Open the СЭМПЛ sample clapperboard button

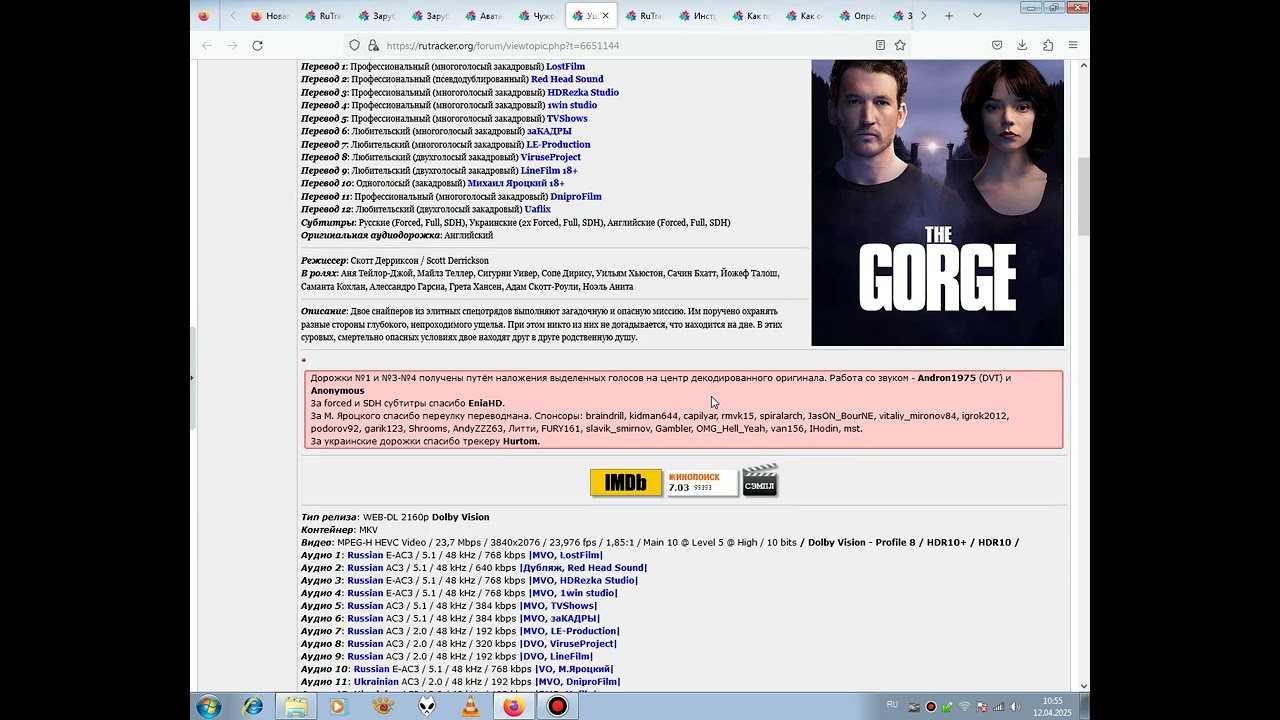pyautogui.click(x=760, y=481)
